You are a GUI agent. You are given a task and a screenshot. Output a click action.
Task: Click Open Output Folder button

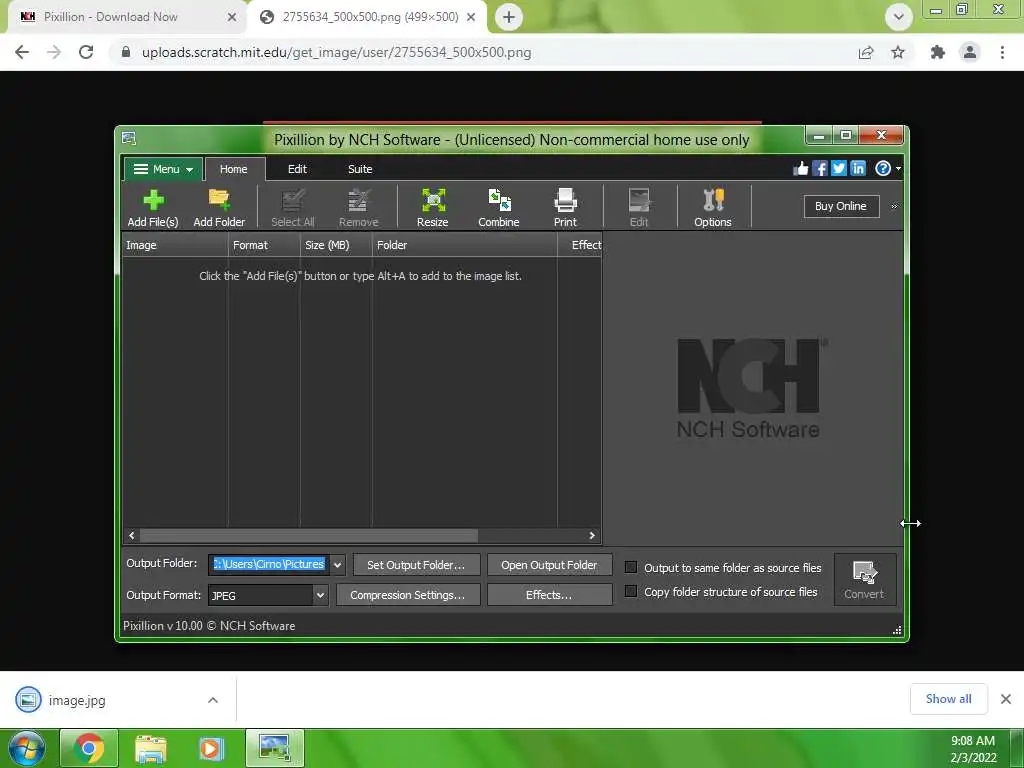coord(549,565)
